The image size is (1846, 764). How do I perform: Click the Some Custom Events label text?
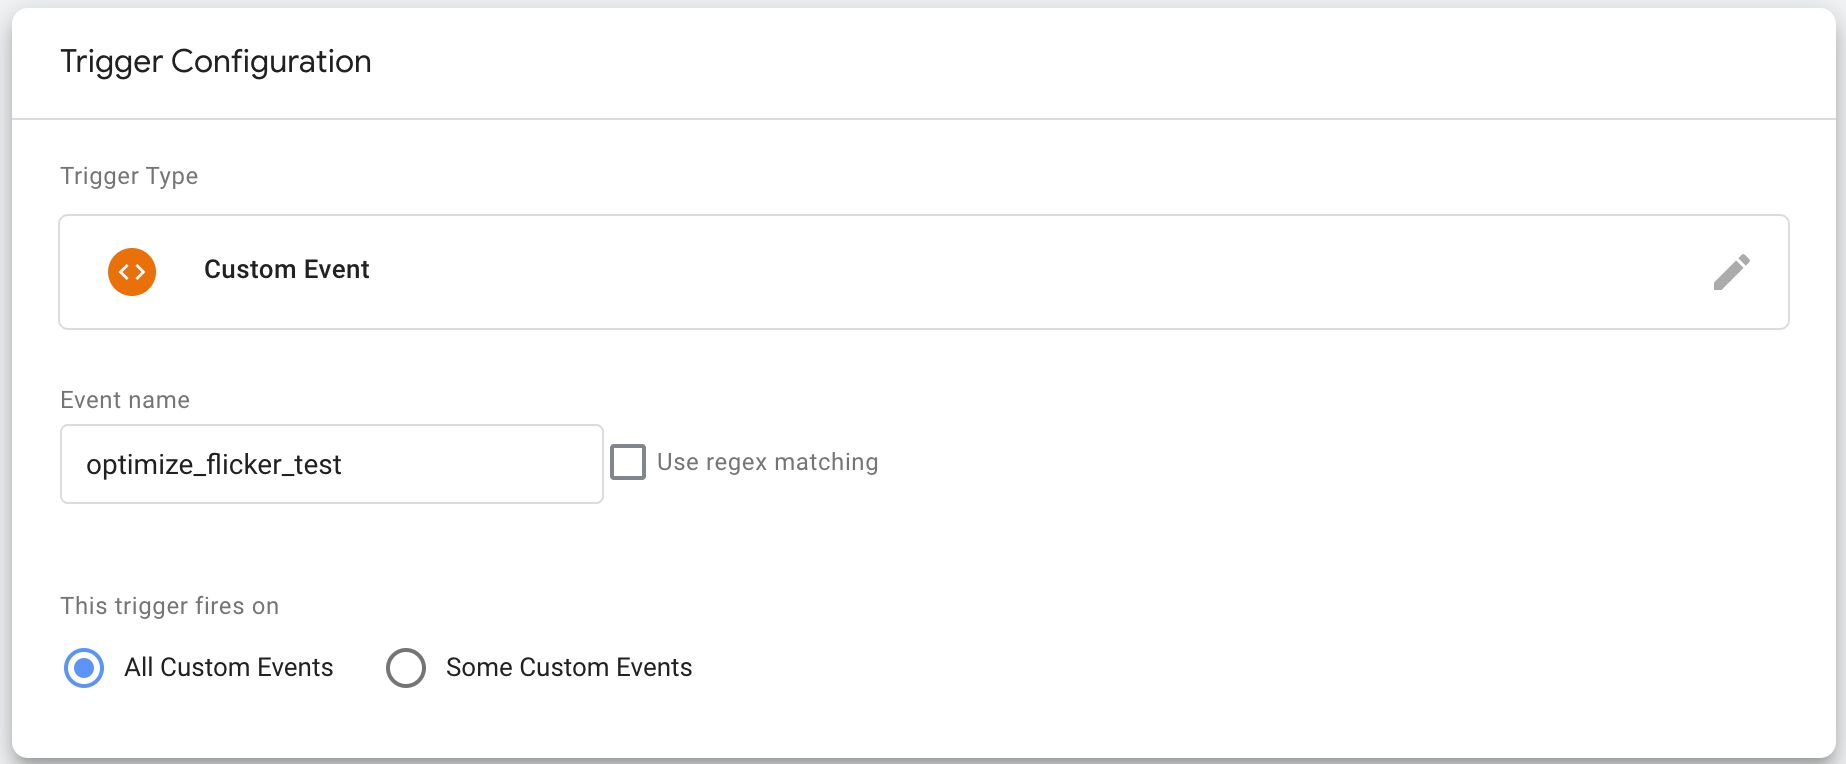569,668
